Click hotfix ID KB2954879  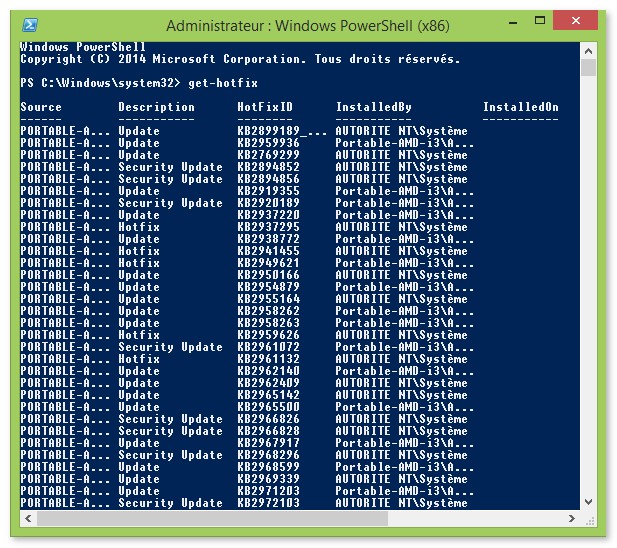click(x=268, y=287)
